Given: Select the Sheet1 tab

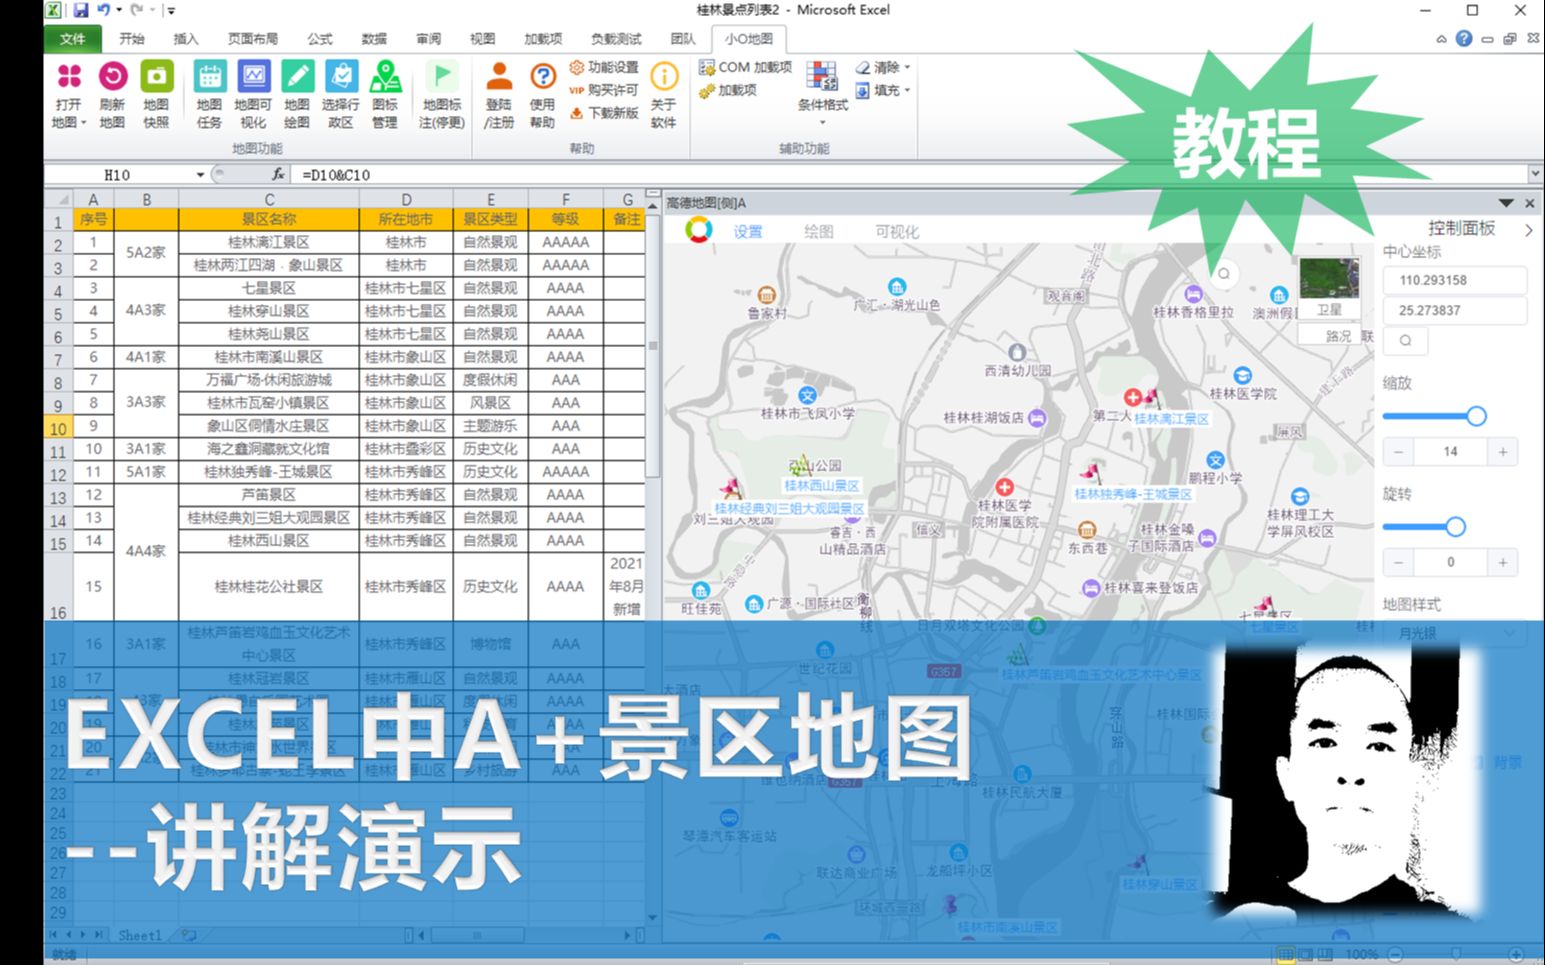Looking at the screenshot, I should pyautogui.click(x=139, y=935).
